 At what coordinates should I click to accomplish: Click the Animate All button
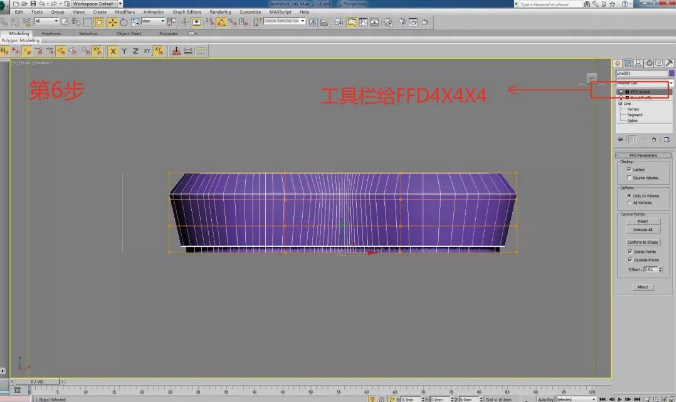(x=643, y=229)
